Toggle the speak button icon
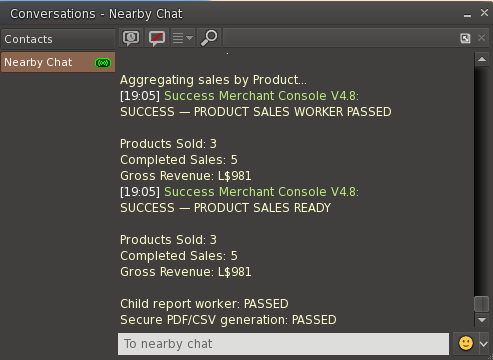 (x=157, y=38)
